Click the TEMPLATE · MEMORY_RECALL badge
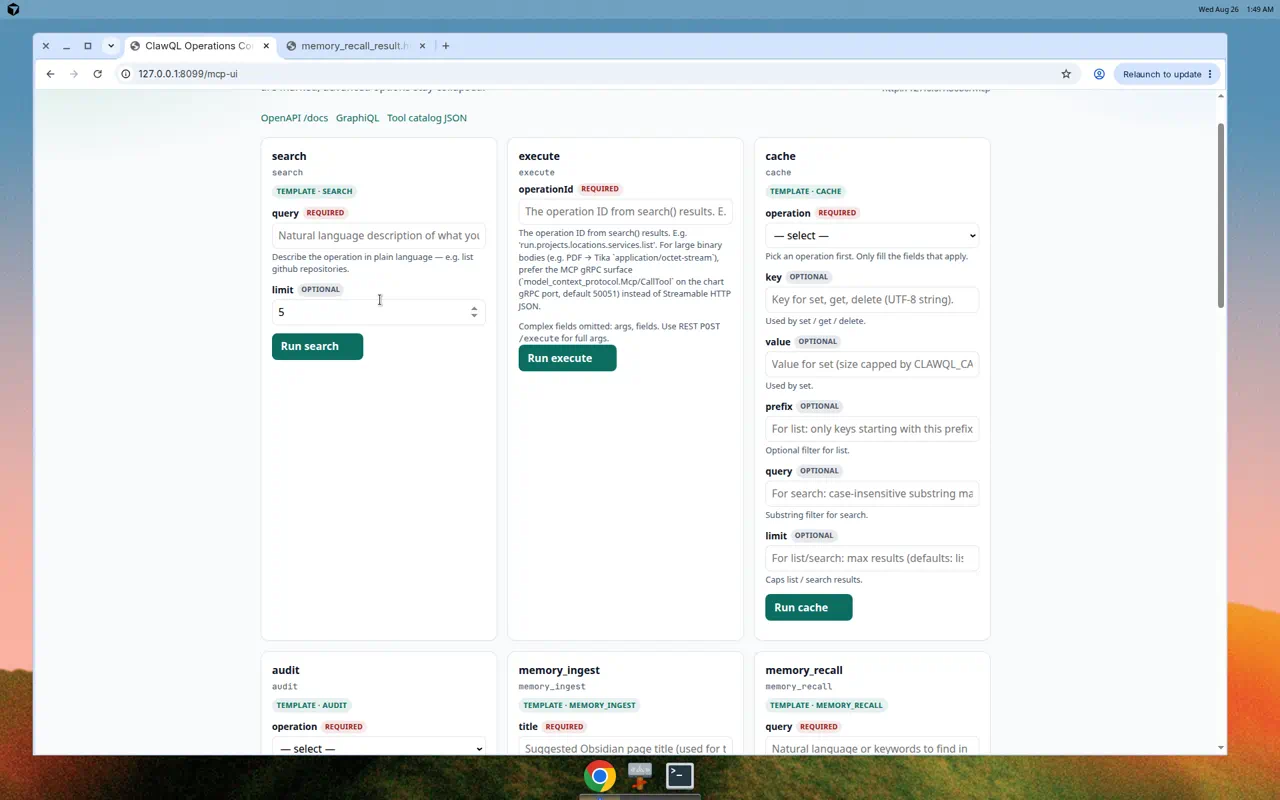 [x=826, y=705]
